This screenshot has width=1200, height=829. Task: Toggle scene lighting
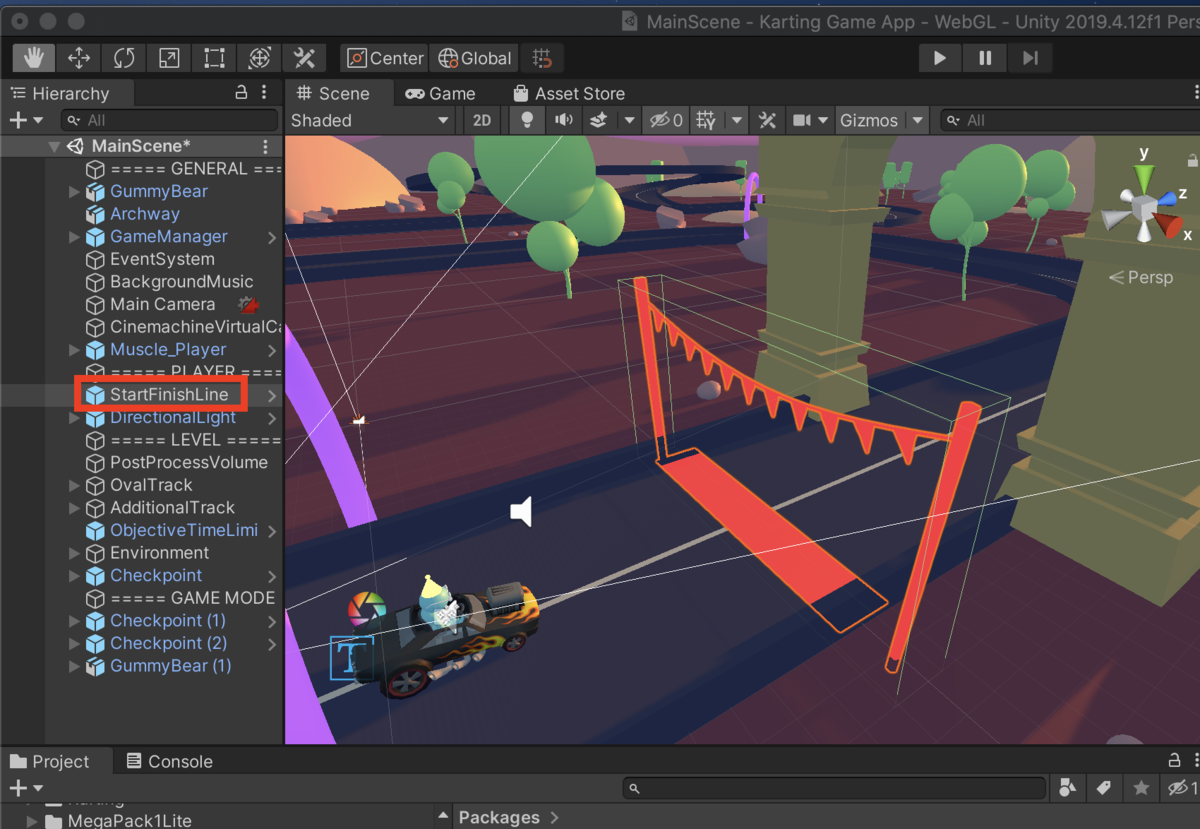(527, 120)
